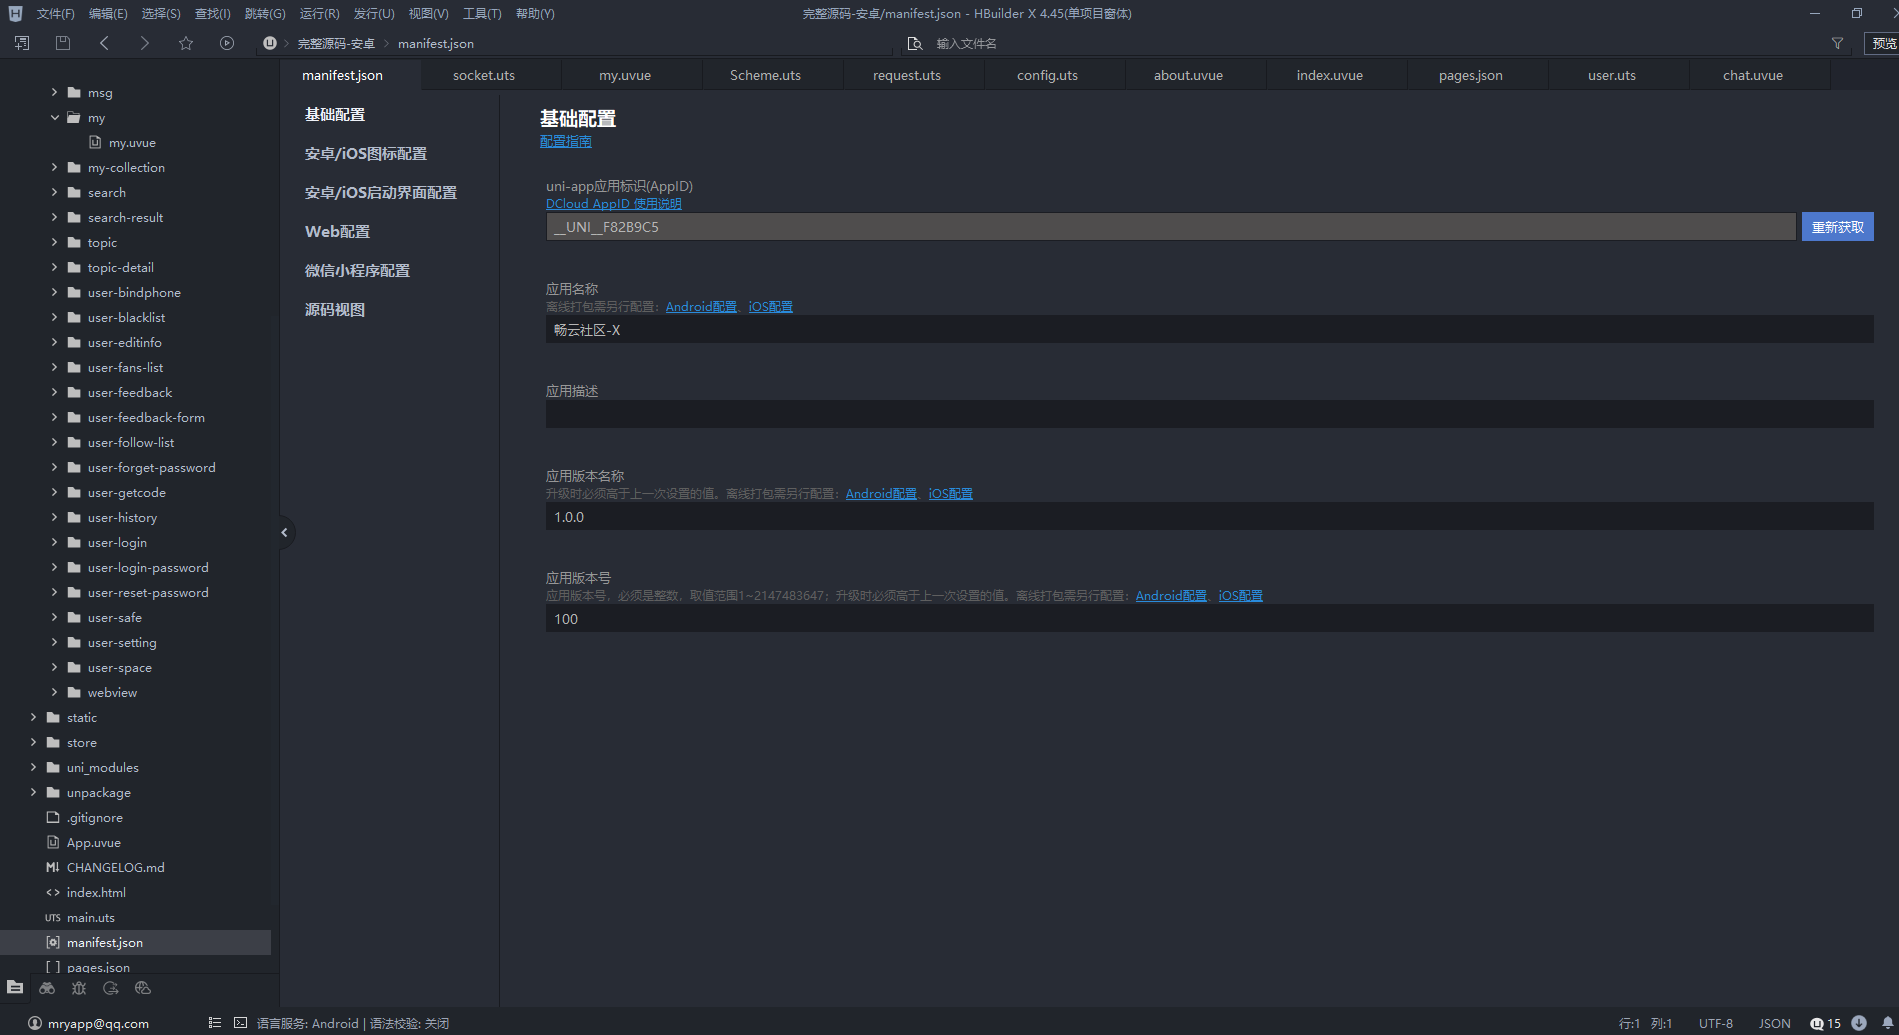Open the 运行(R) menu
Image resolution: width=1899 pixels, height=1035 pixels.
tap(319, 13)
